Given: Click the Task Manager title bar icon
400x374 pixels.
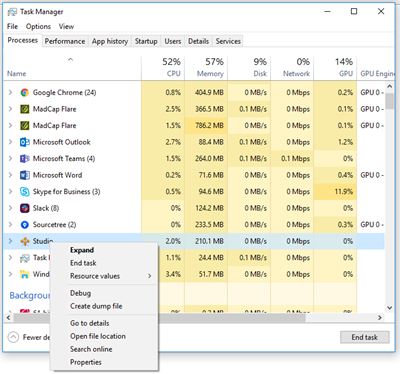Looking at the screenshot, I should [12, 12].
